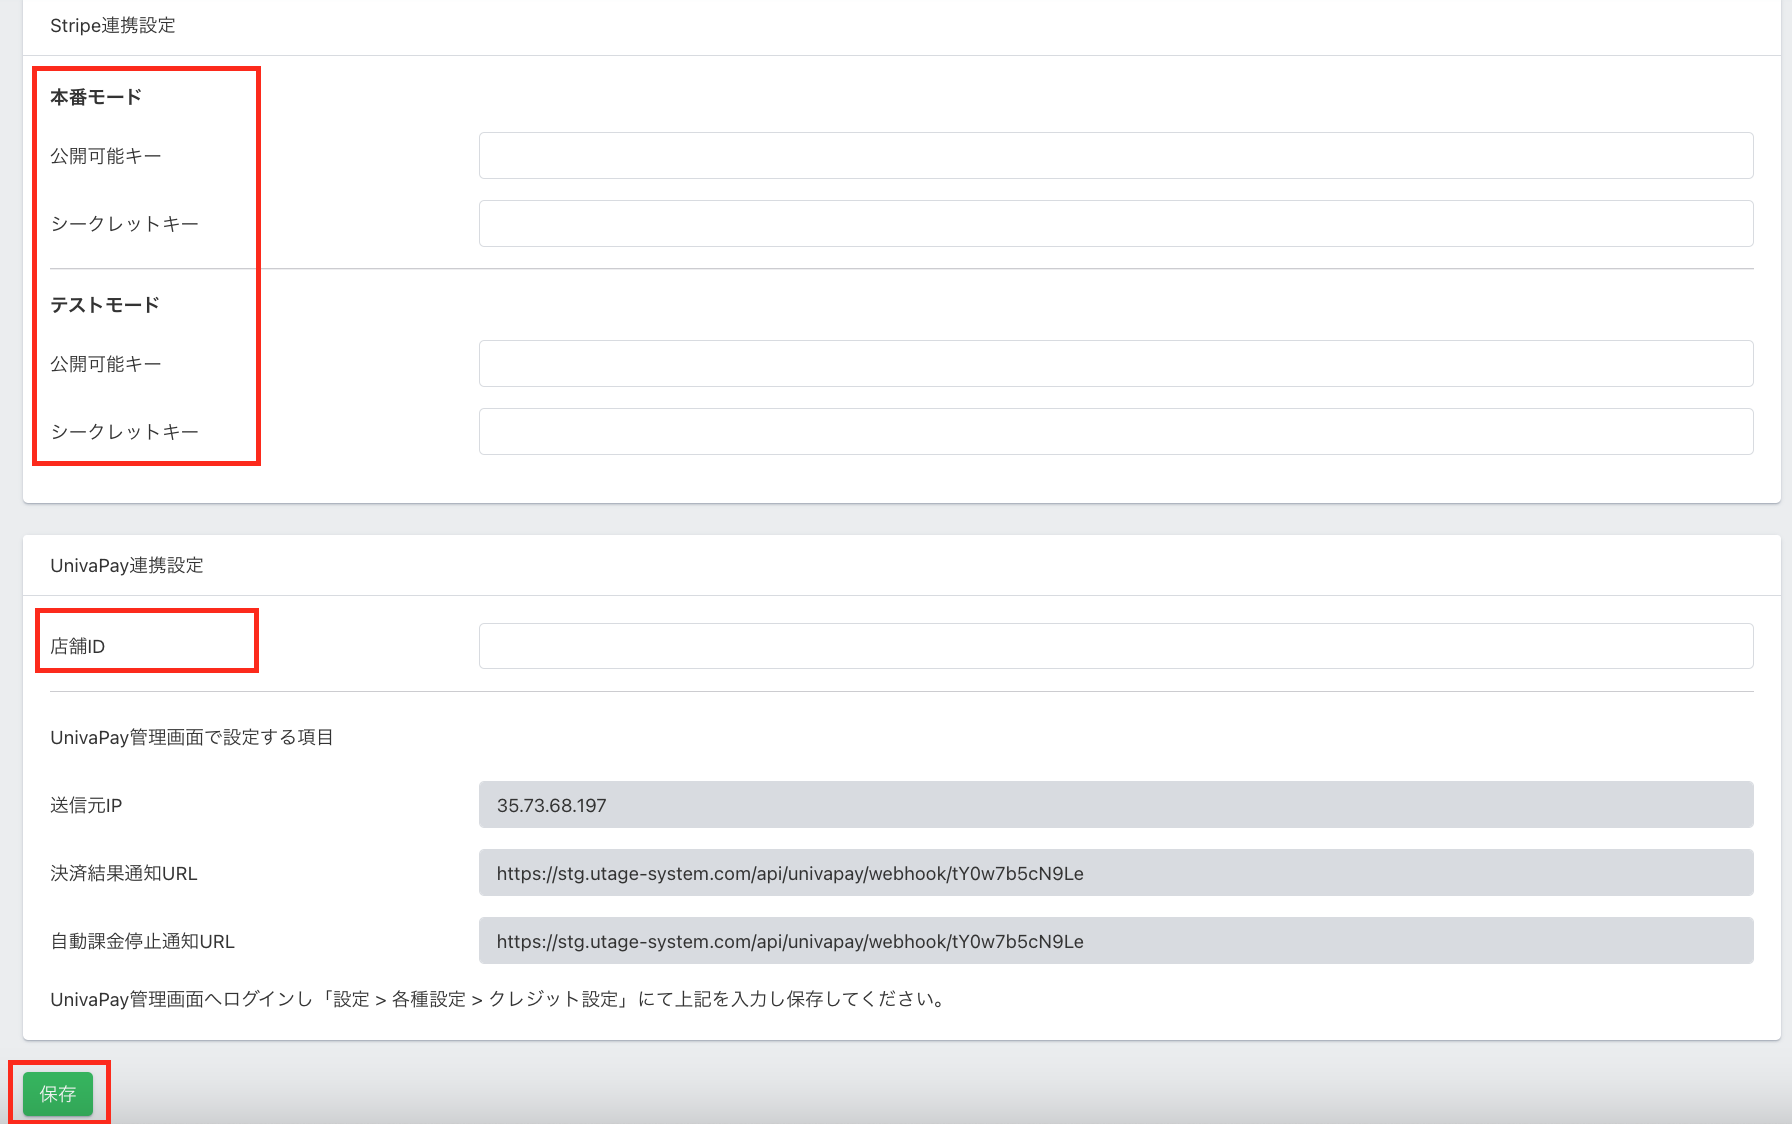The height and width of the screenshot is (1124, 1792).
Task: Click the 自動課金停止通知URL label text
Action: 142,942
